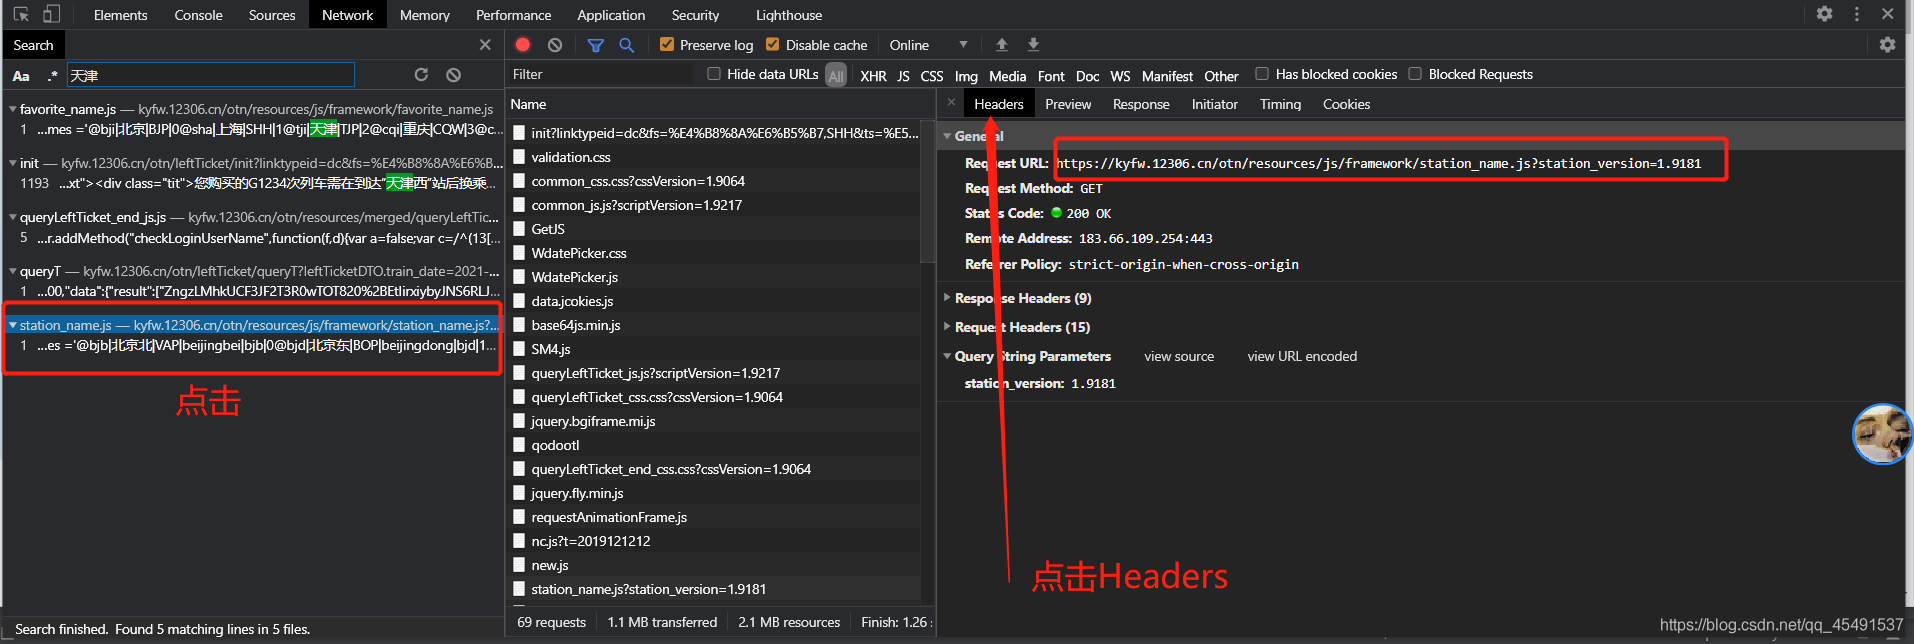Filter requests by Img type
Screen dimensions: 1914x644
966,76
